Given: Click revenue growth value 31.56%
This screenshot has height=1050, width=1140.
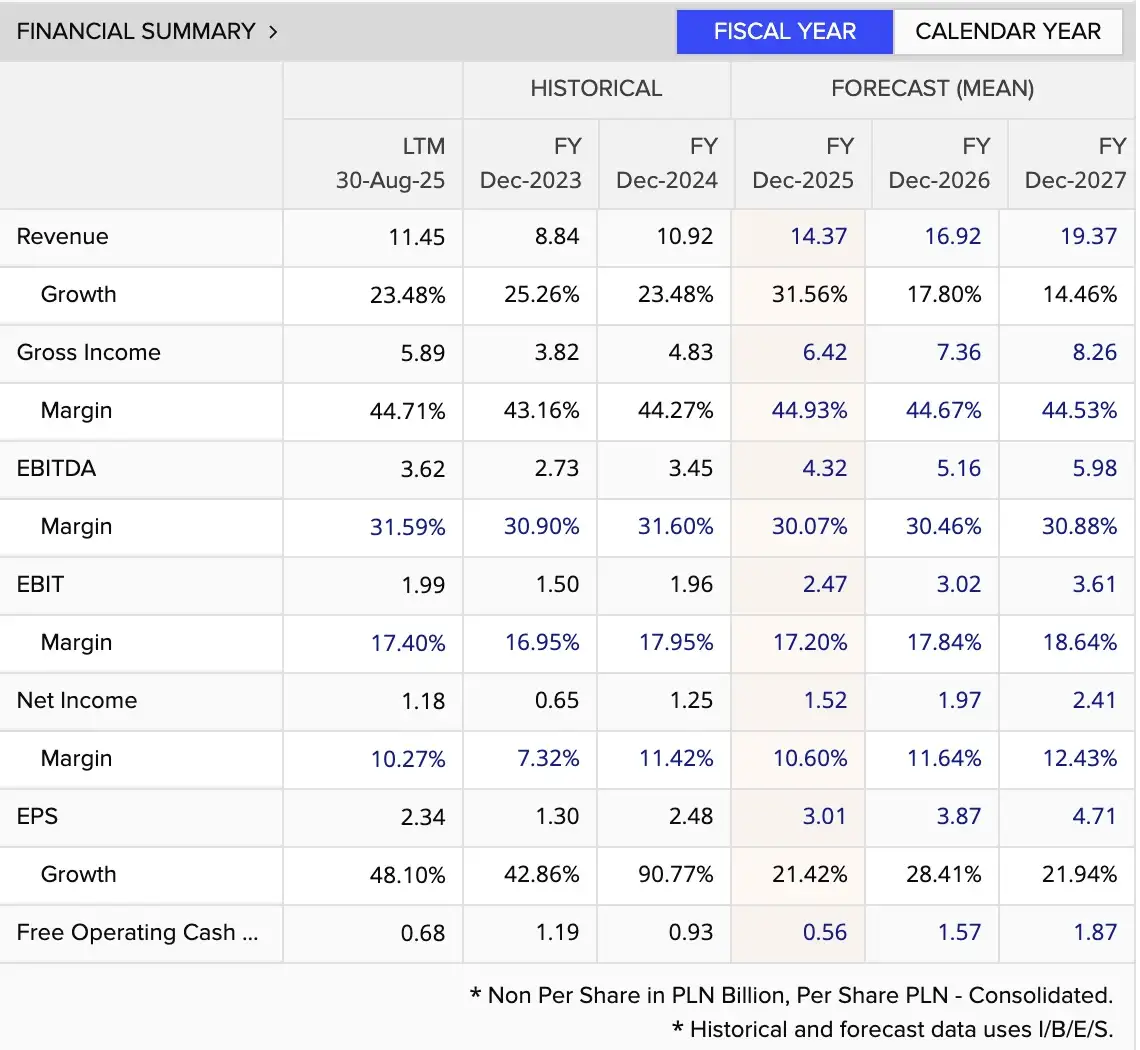Looking at the screenshot, I should pyautogui.click(x=809, y=294).
